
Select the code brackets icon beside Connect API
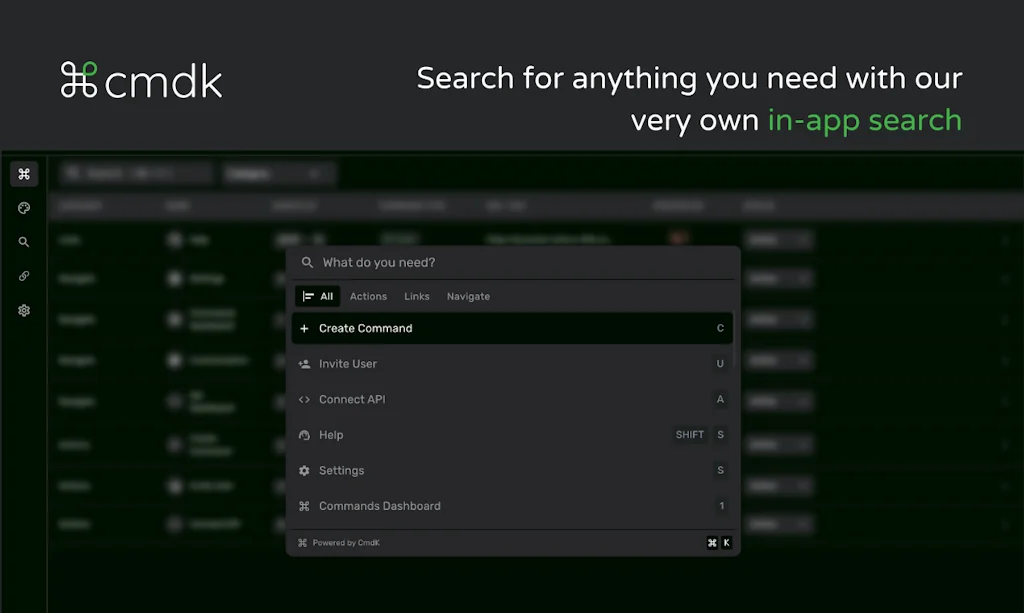(x=305, y=399)
